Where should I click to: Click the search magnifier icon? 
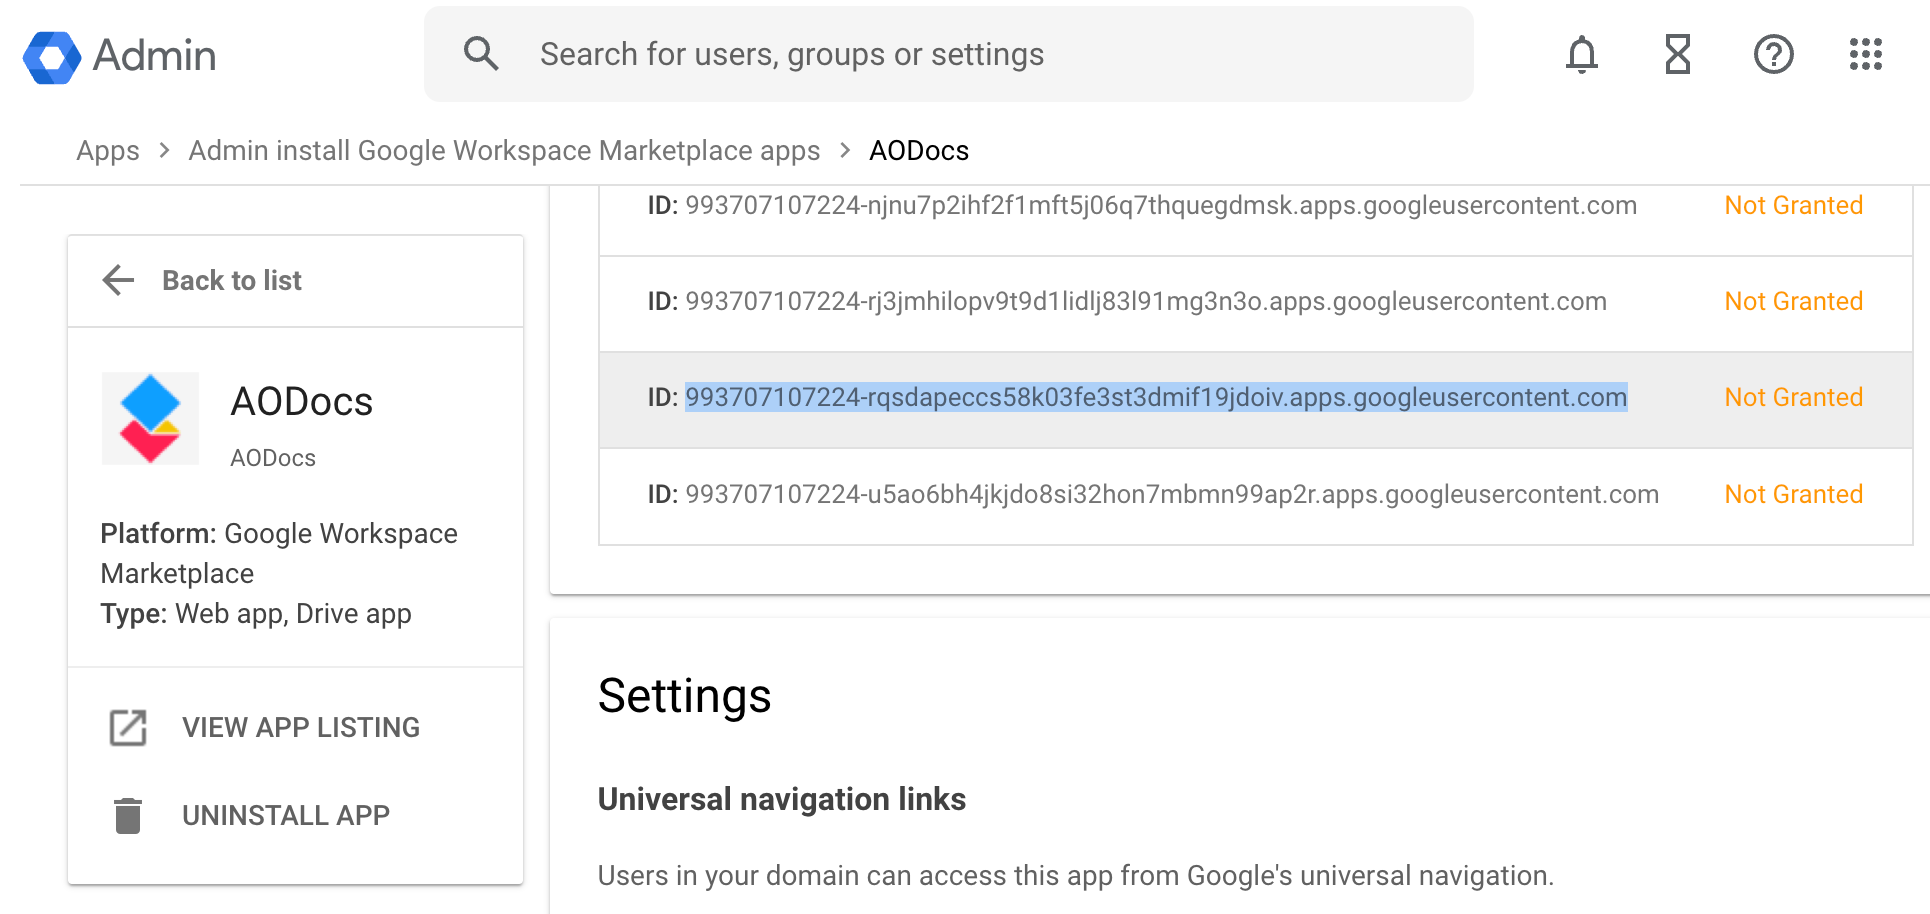click(481, 53)
